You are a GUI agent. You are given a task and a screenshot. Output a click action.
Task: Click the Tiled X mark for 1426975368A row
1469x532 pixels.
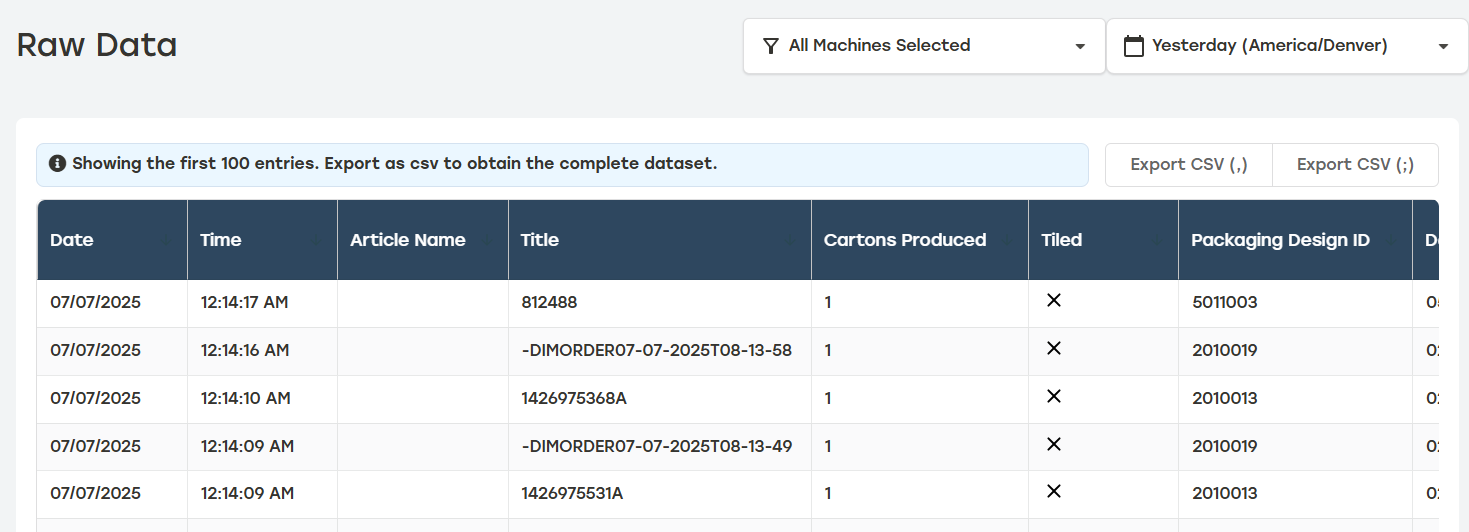click(x=1053, y=397)
